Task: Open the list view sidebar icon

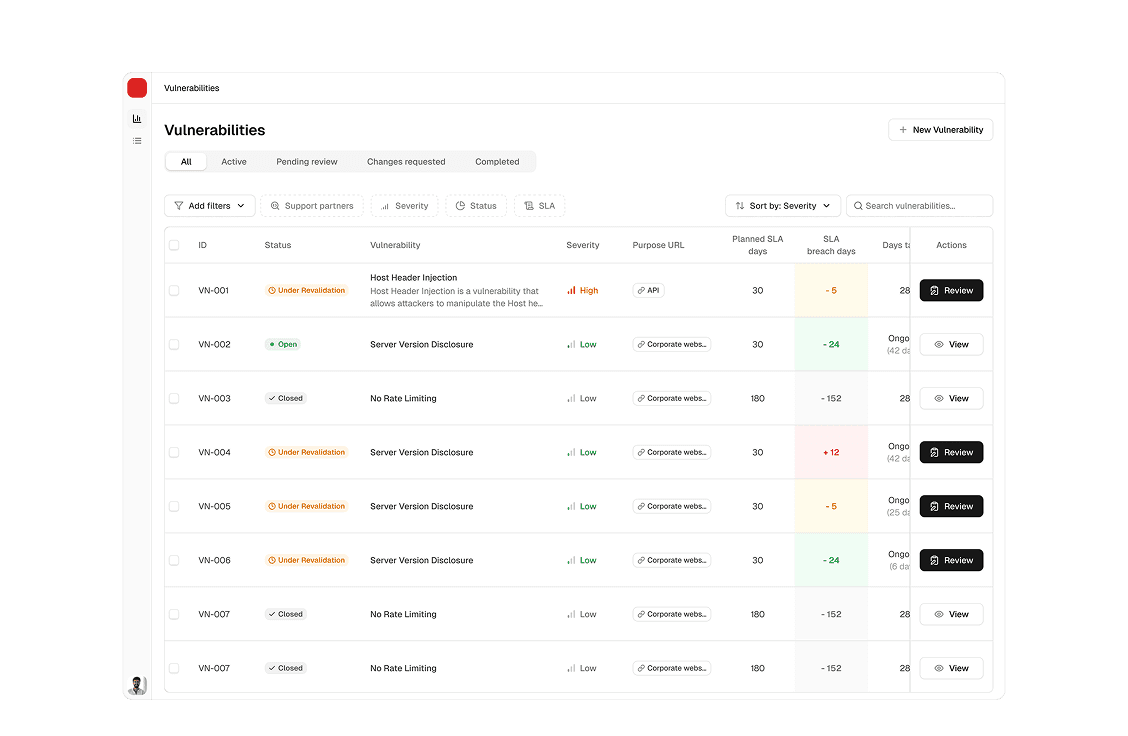Action: coord(137,141)
